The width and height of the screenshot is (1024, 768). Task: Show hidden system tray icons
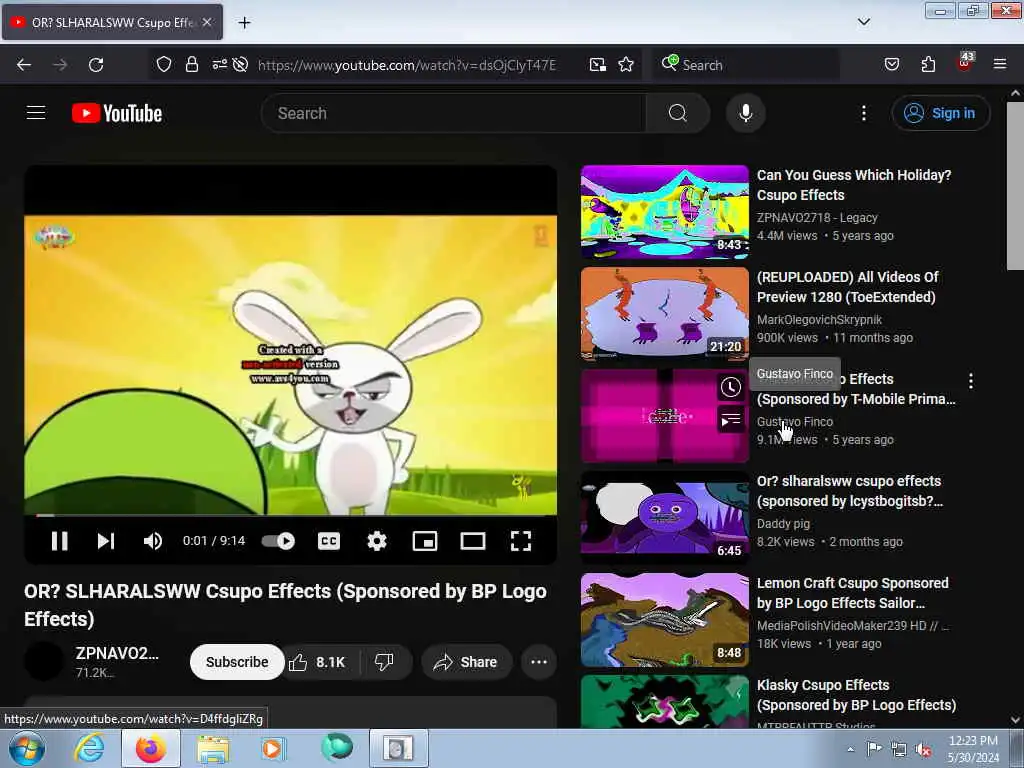tap(850, 749)
